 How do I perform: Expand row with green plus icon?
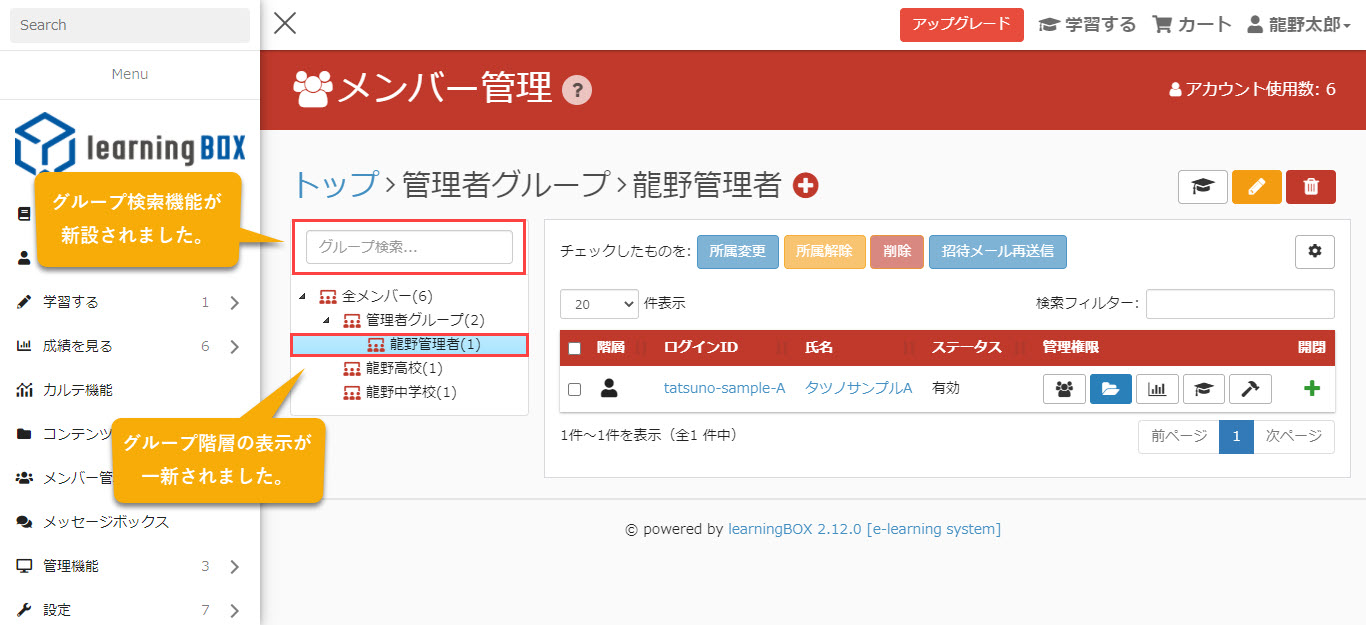pos(1311,389)
